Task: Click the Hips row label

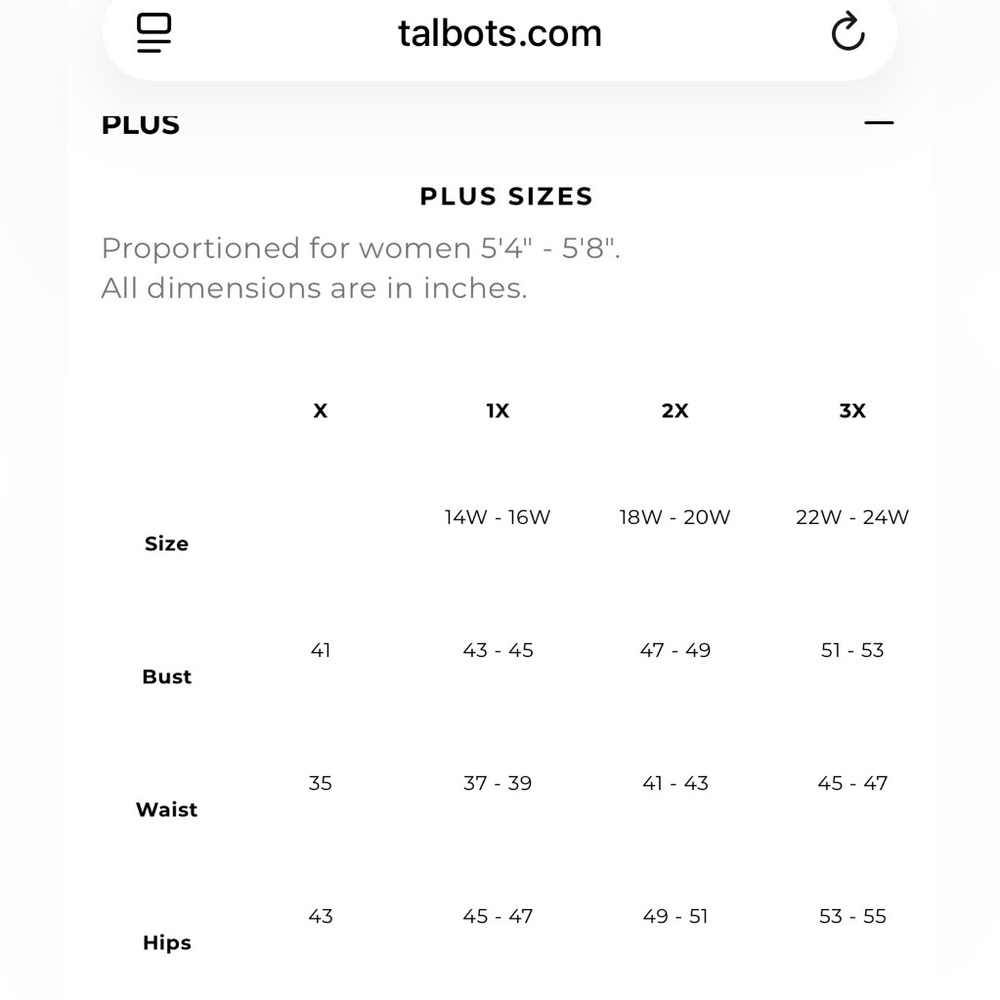Action: [166, 943]
